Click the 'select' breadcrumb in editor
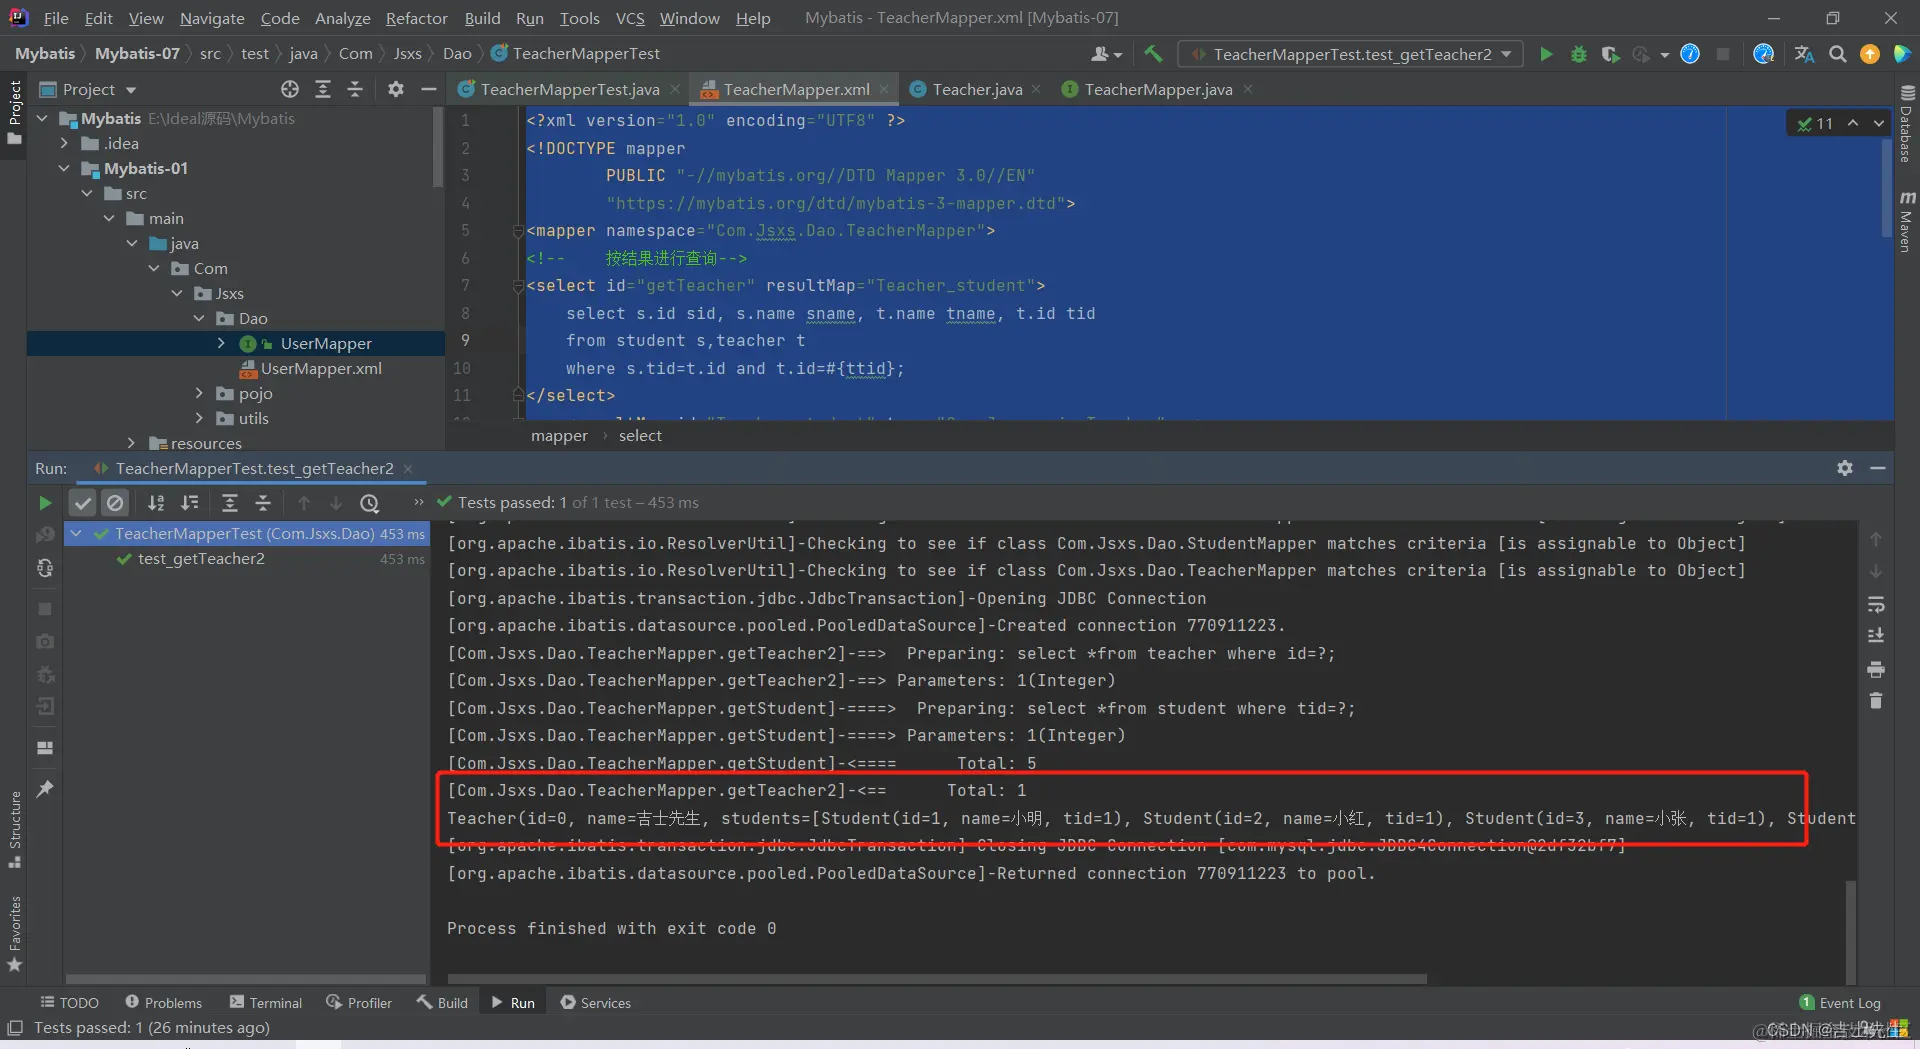The width and height of the screenshot is (1920, 1049). coord(640,435)
